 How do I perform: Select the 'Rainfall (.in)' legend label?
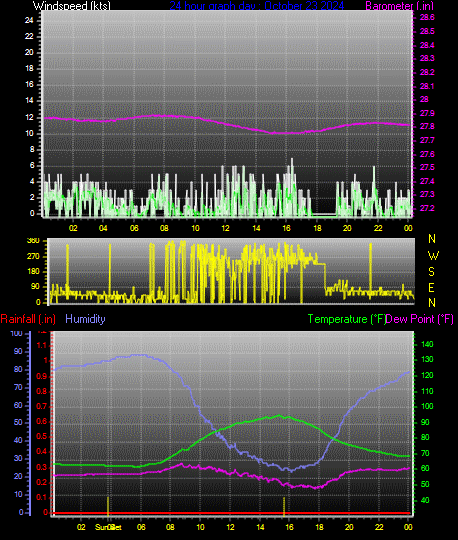(28, 319)
